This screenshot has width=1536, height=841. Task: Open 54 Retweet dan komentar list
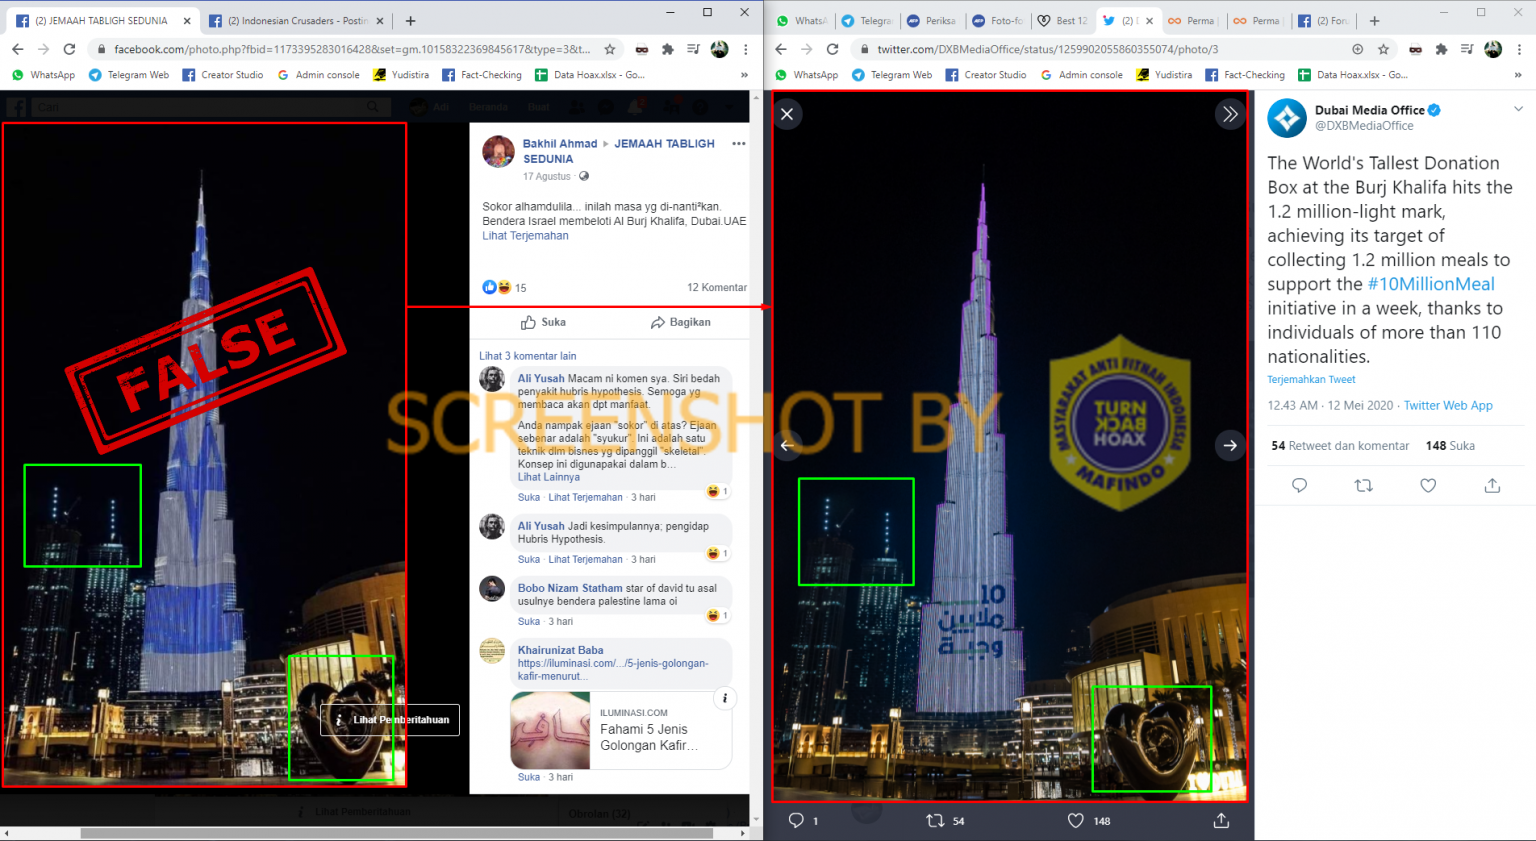coord(1340,446)
